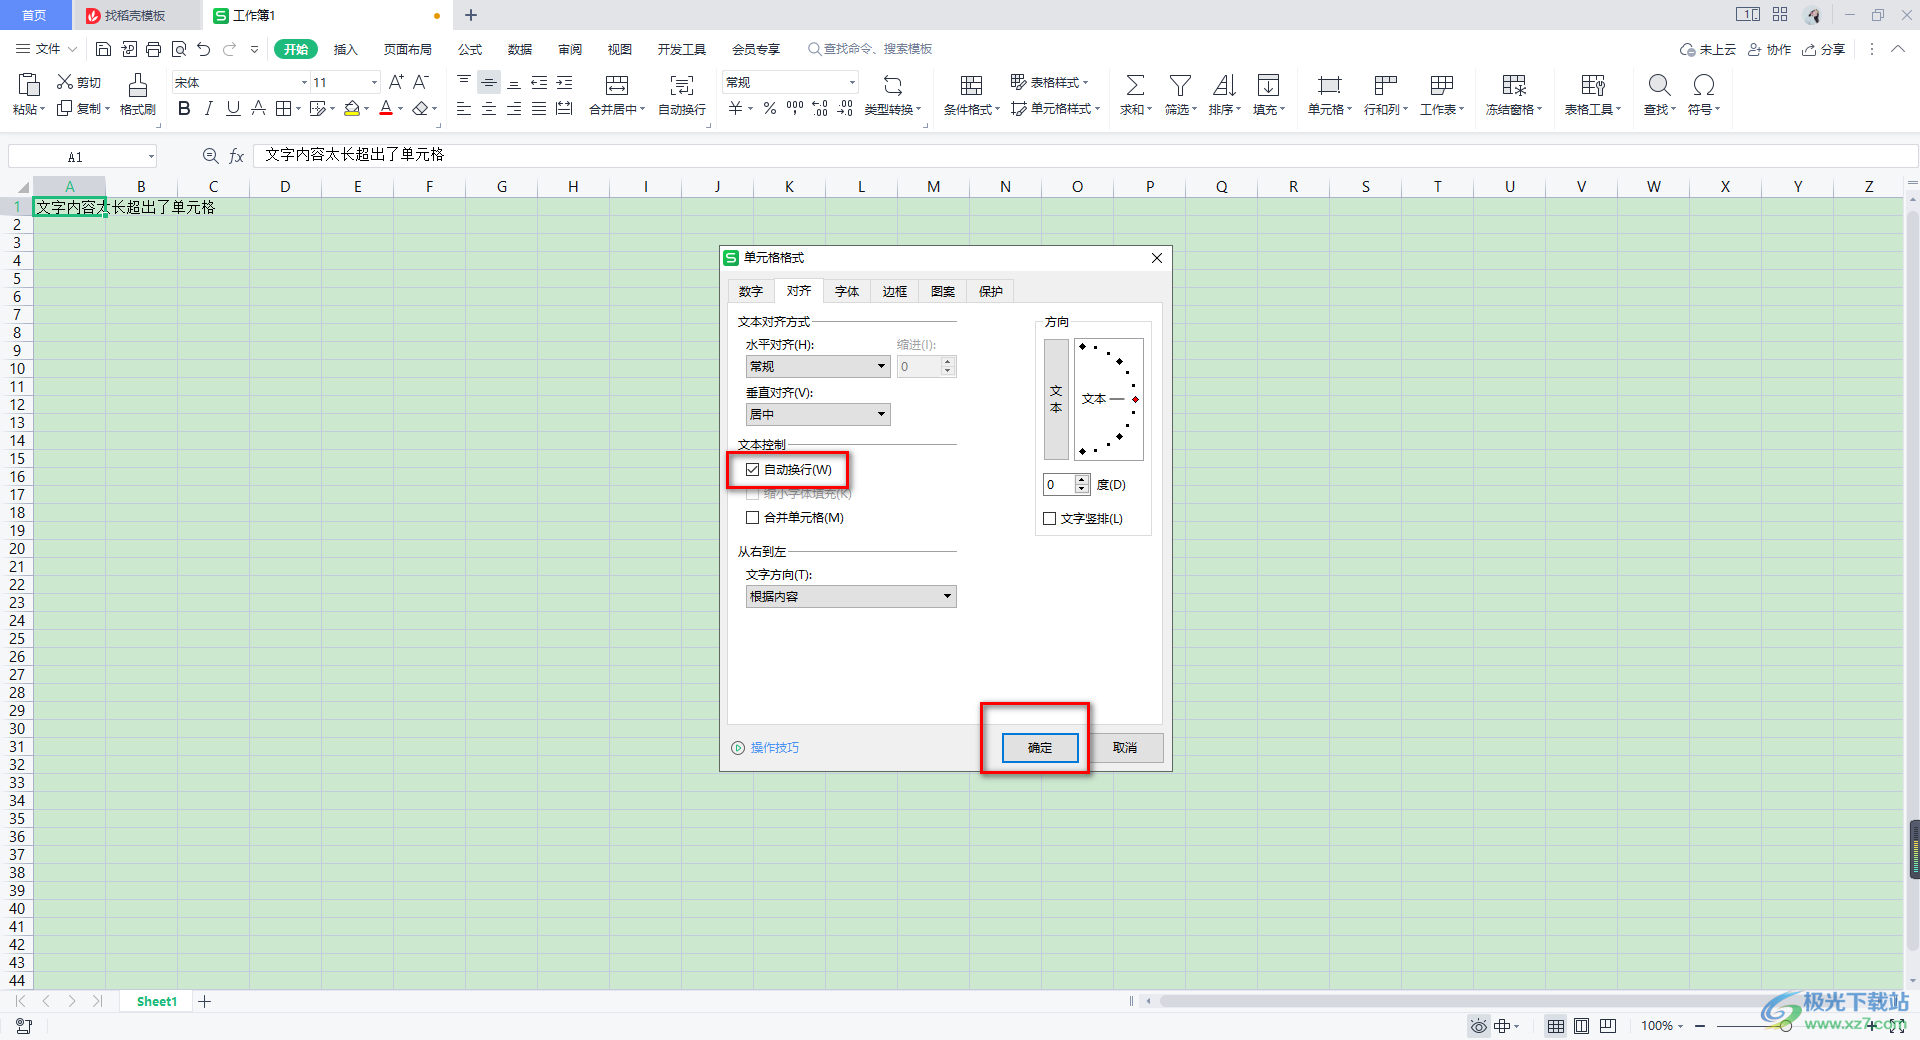Click the Print icon in quick toolbar
The height and width of the screenshot is (1040, 1920).
click(x=153, y=49)
